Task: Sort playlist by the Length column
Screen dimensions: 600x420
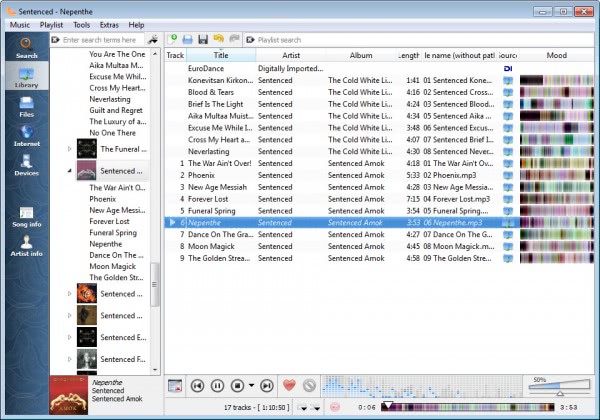Action: tap(409, 55)
